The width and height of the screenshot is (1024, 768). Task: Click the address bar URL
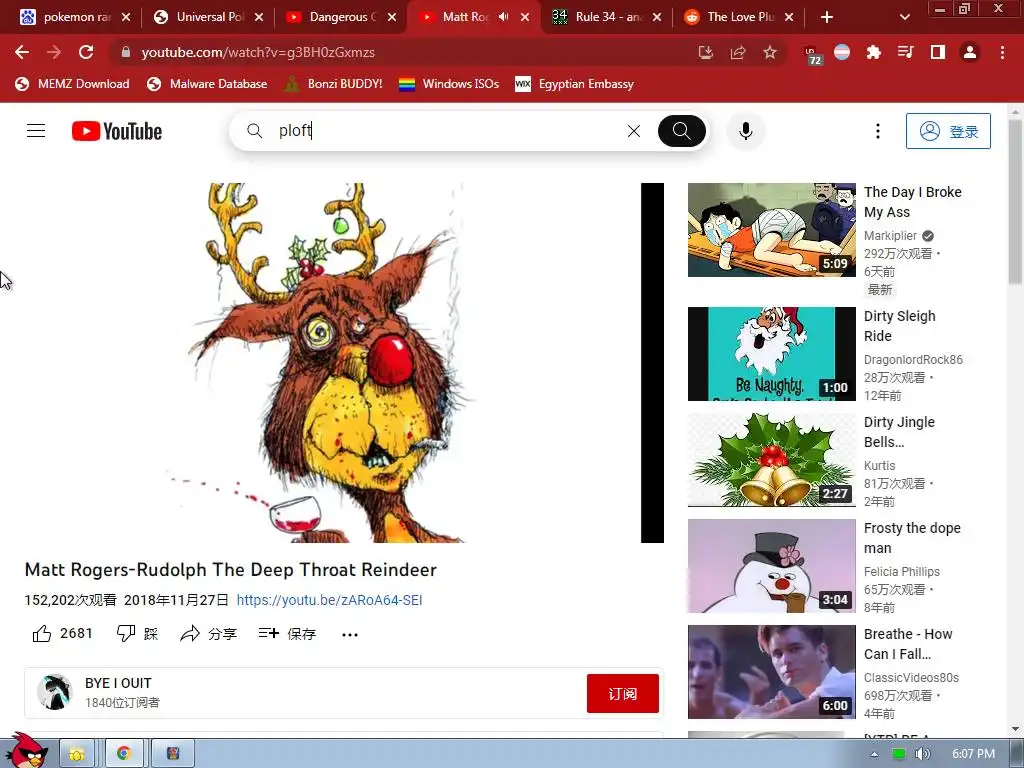258,52
